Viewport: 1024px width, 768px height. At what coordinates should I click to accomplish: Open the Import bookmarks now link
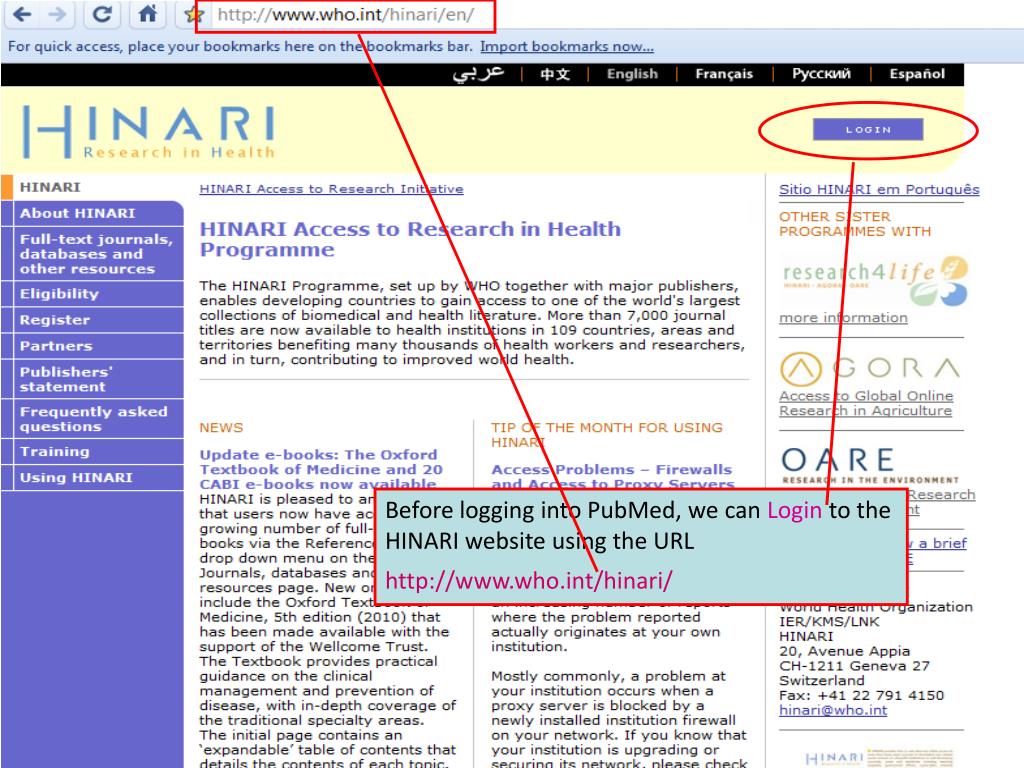(x=567, y=46)
